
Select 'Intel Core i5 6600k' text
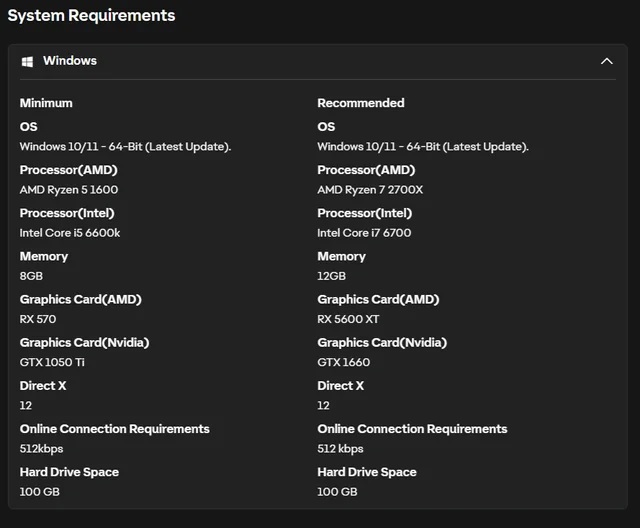(x=70, y=233)
